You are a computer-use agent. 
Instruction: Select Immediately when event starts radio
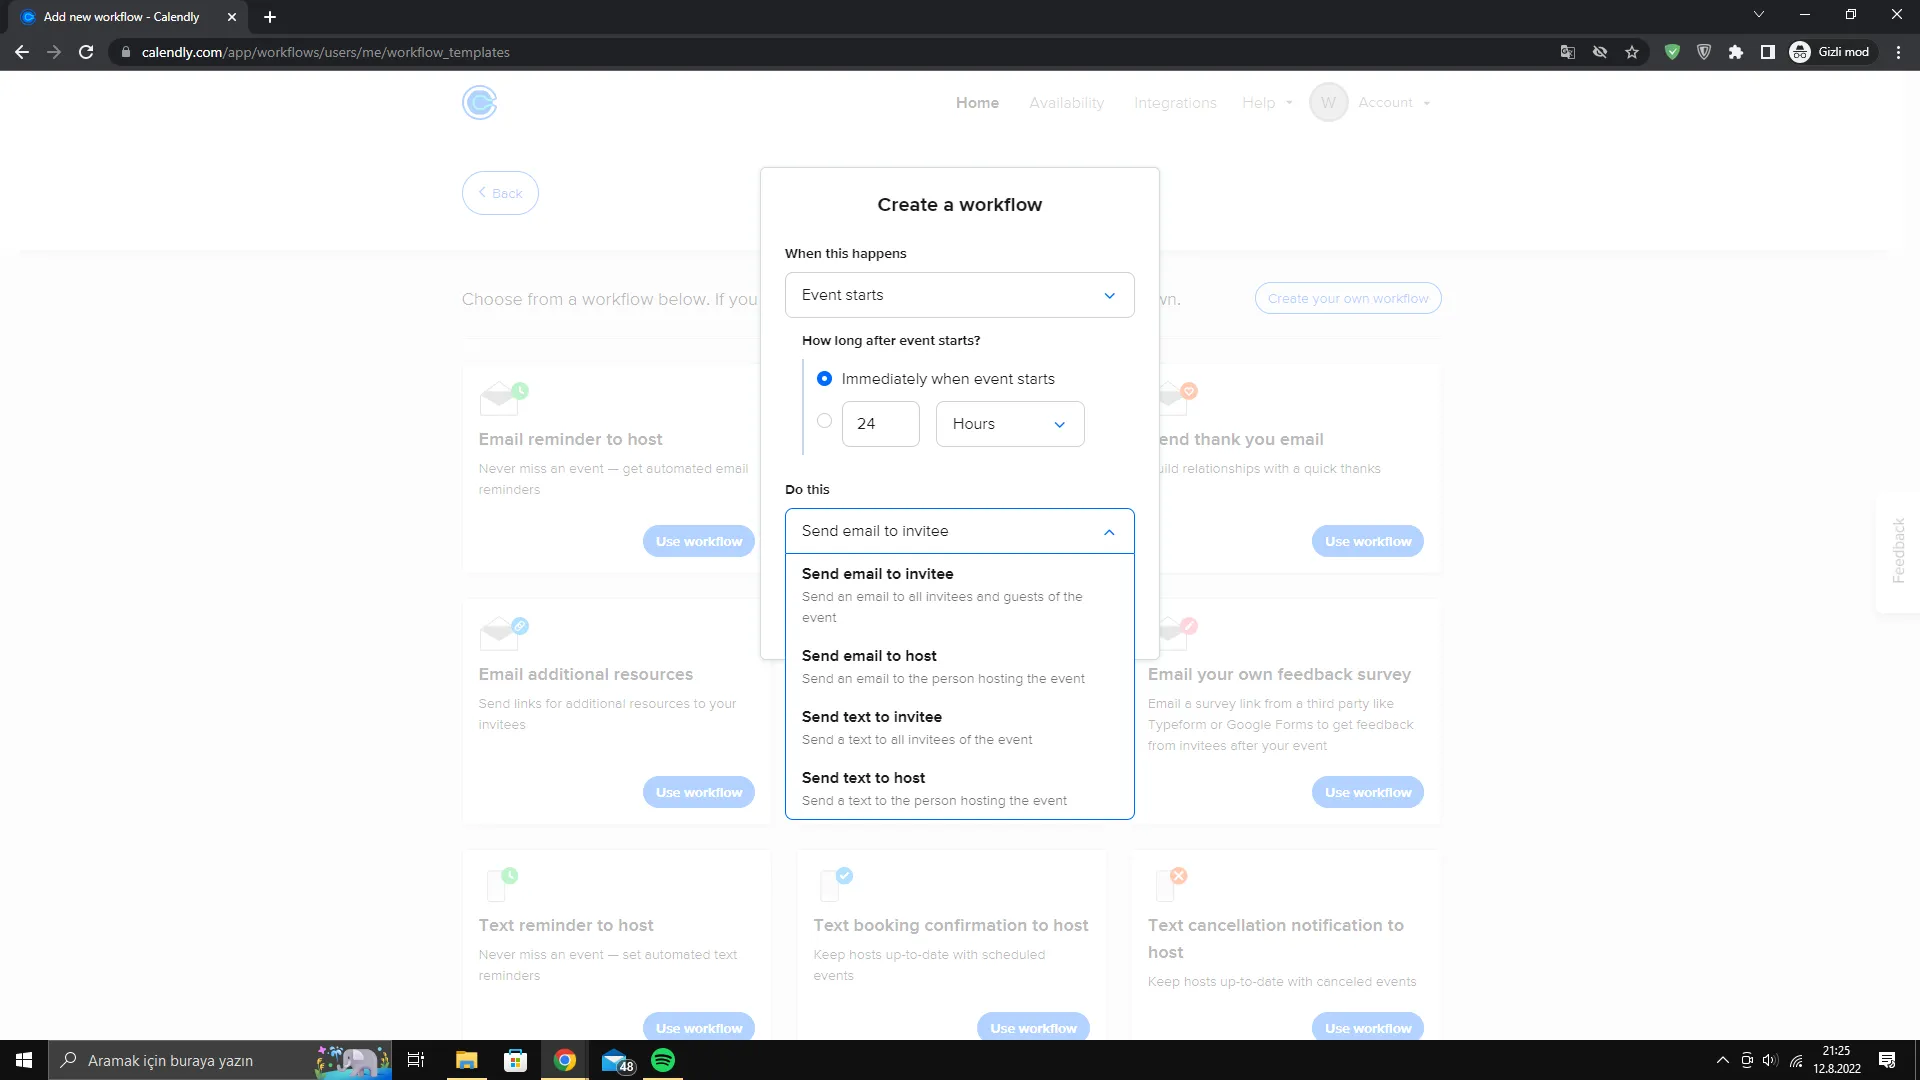pyautogui.click(x=824, y=379)
